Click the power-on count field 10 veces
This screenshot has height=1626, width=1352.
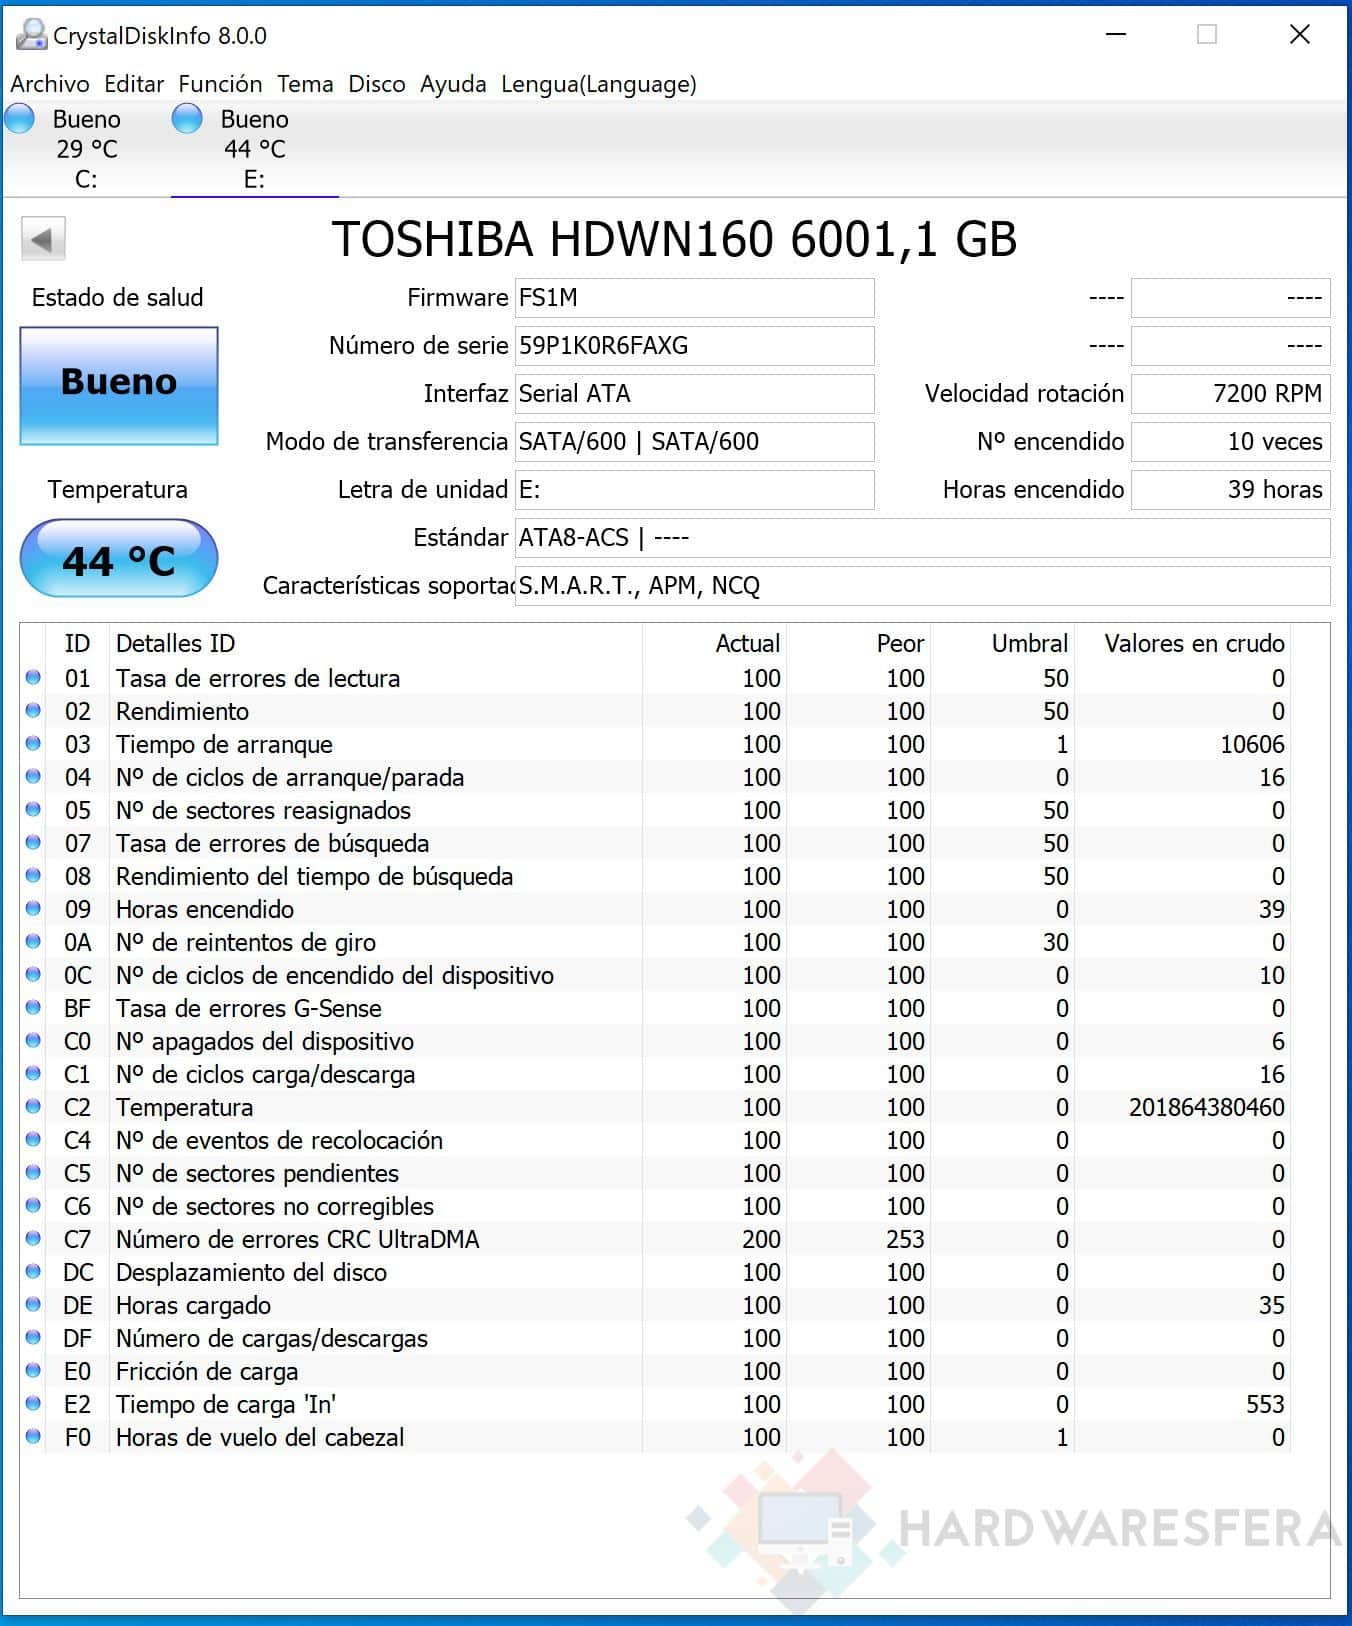point(1231,442)
